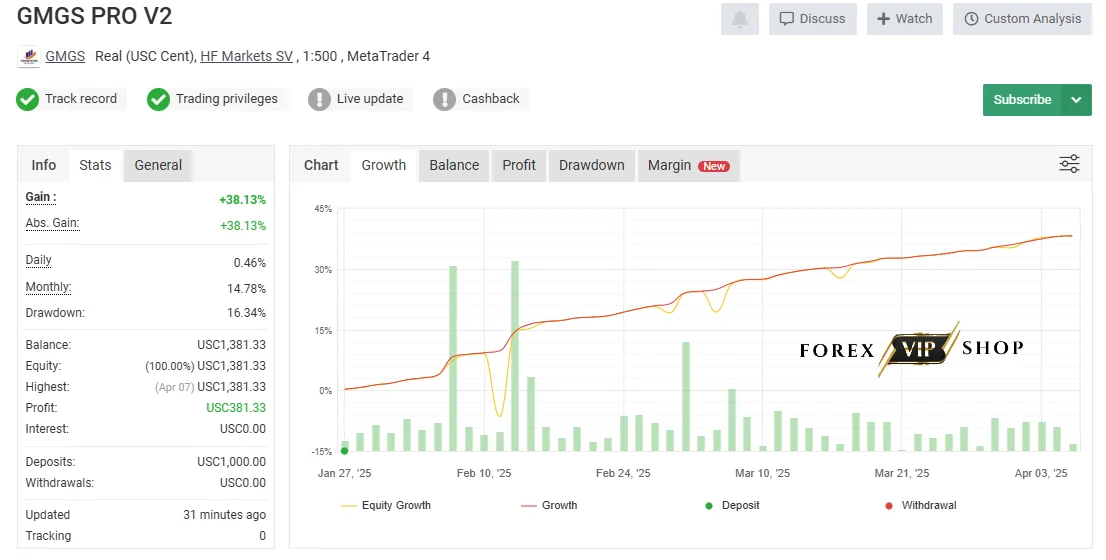Image resolution: width=1106 pixels, height=560 pixels.
Task: Open the Margin chart tab
Action: [x=688, y=165]
